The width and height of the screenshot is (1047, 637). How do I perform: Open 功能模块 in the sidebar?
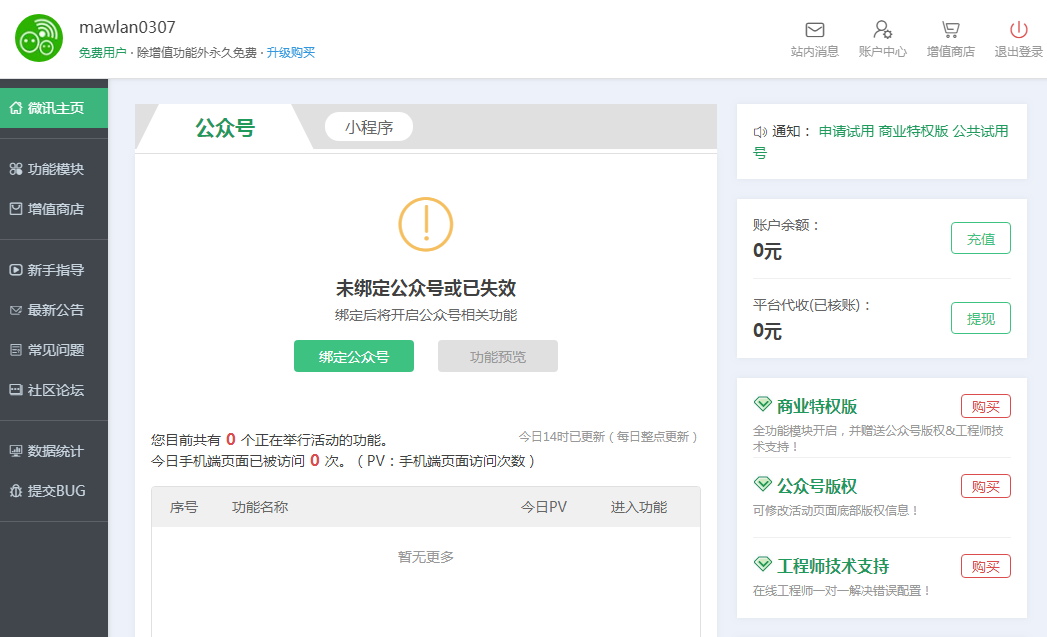tap(54, 169)
